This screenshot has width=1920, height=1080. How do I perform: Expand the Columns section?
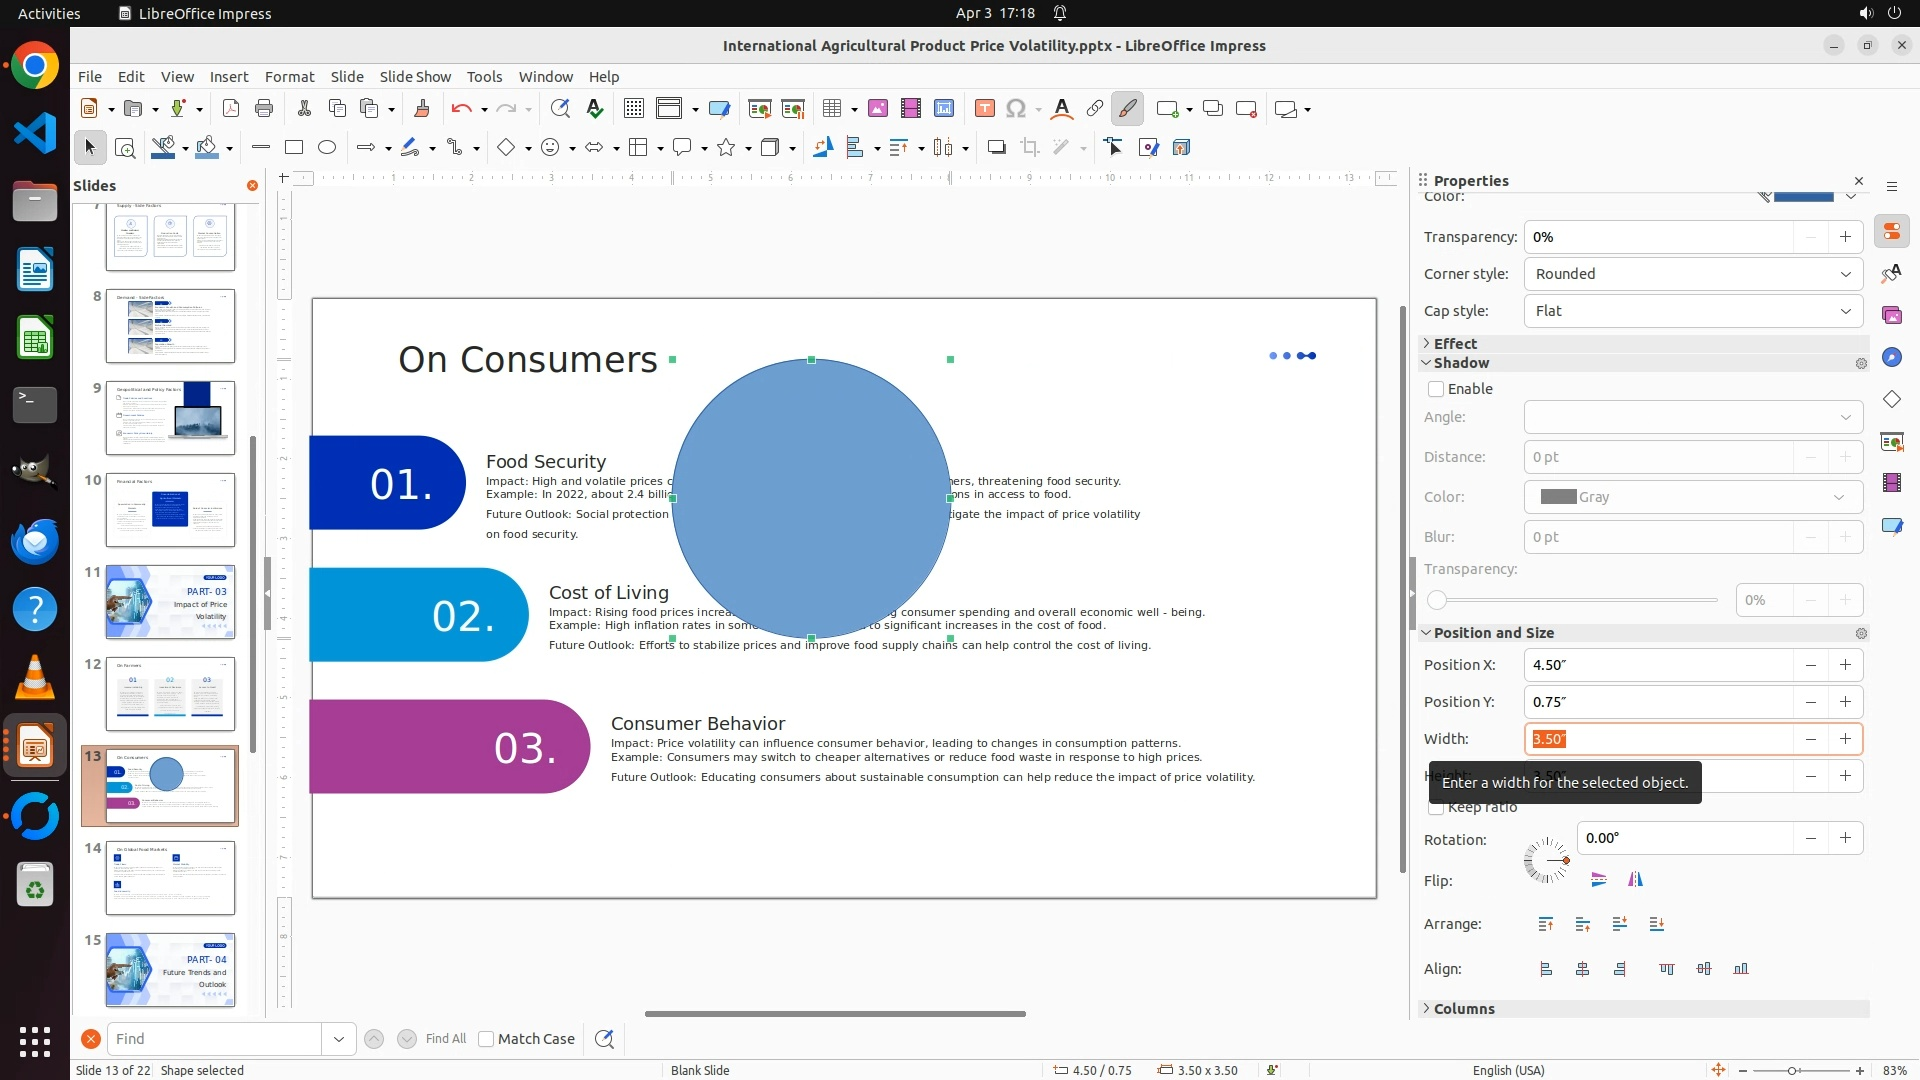click(x=1463, y=1009)
